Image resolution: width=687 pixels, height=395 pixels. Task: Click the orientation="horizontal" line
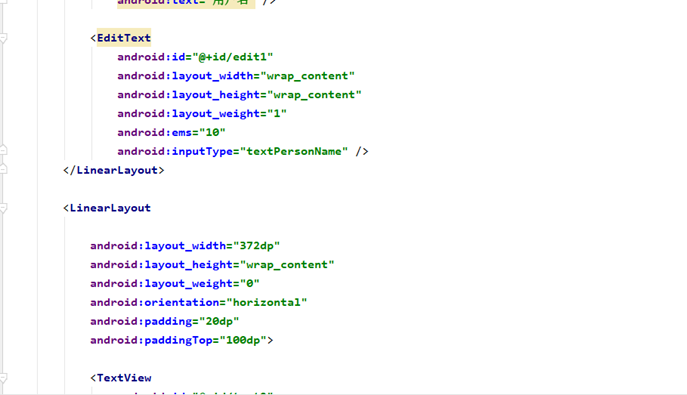coord(198,302)
